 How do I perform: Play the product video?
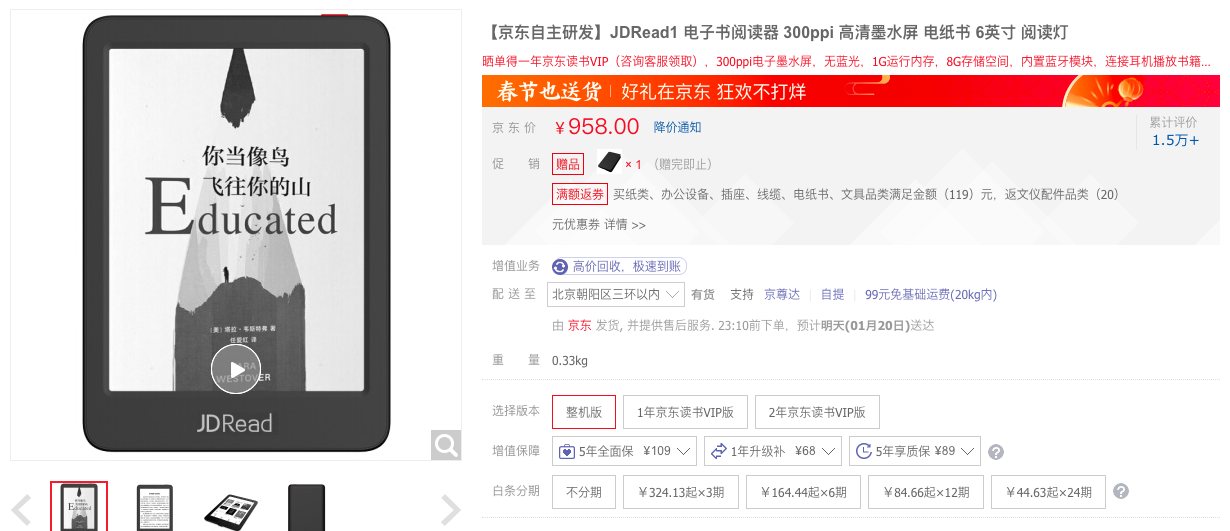tap(236, 369)
